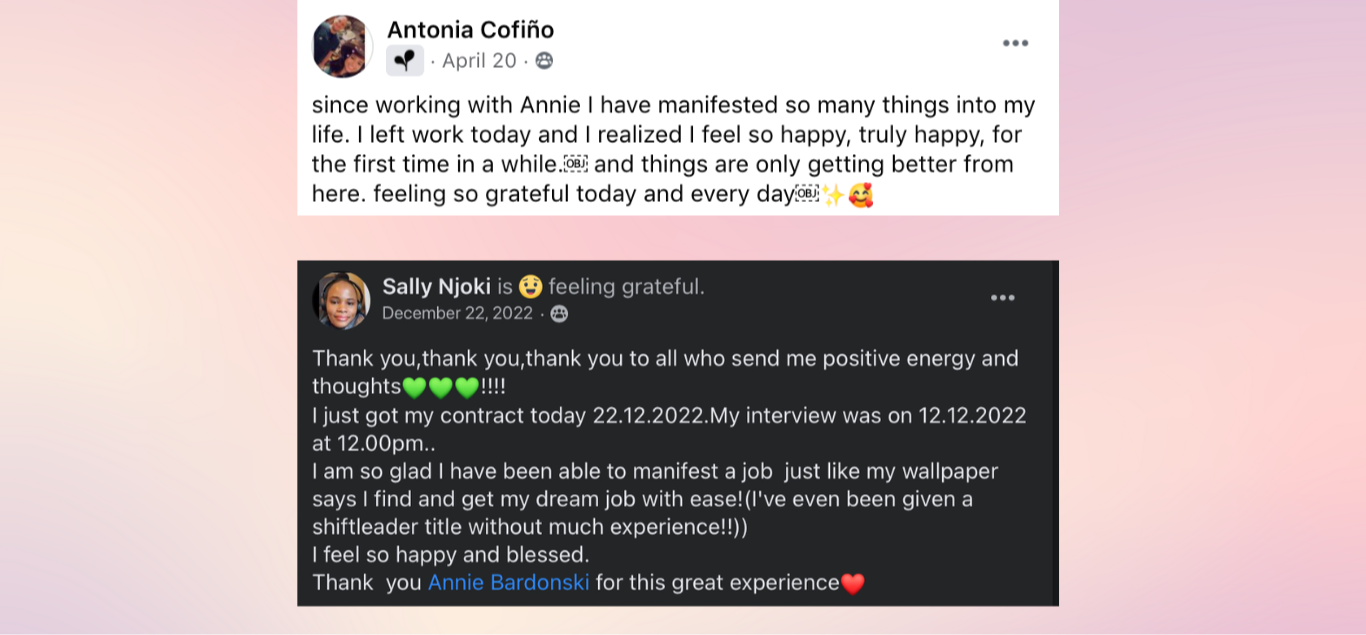1366x635 pixels.
Task: Open the April 20 post timestamp
Action: pos(479,61)
